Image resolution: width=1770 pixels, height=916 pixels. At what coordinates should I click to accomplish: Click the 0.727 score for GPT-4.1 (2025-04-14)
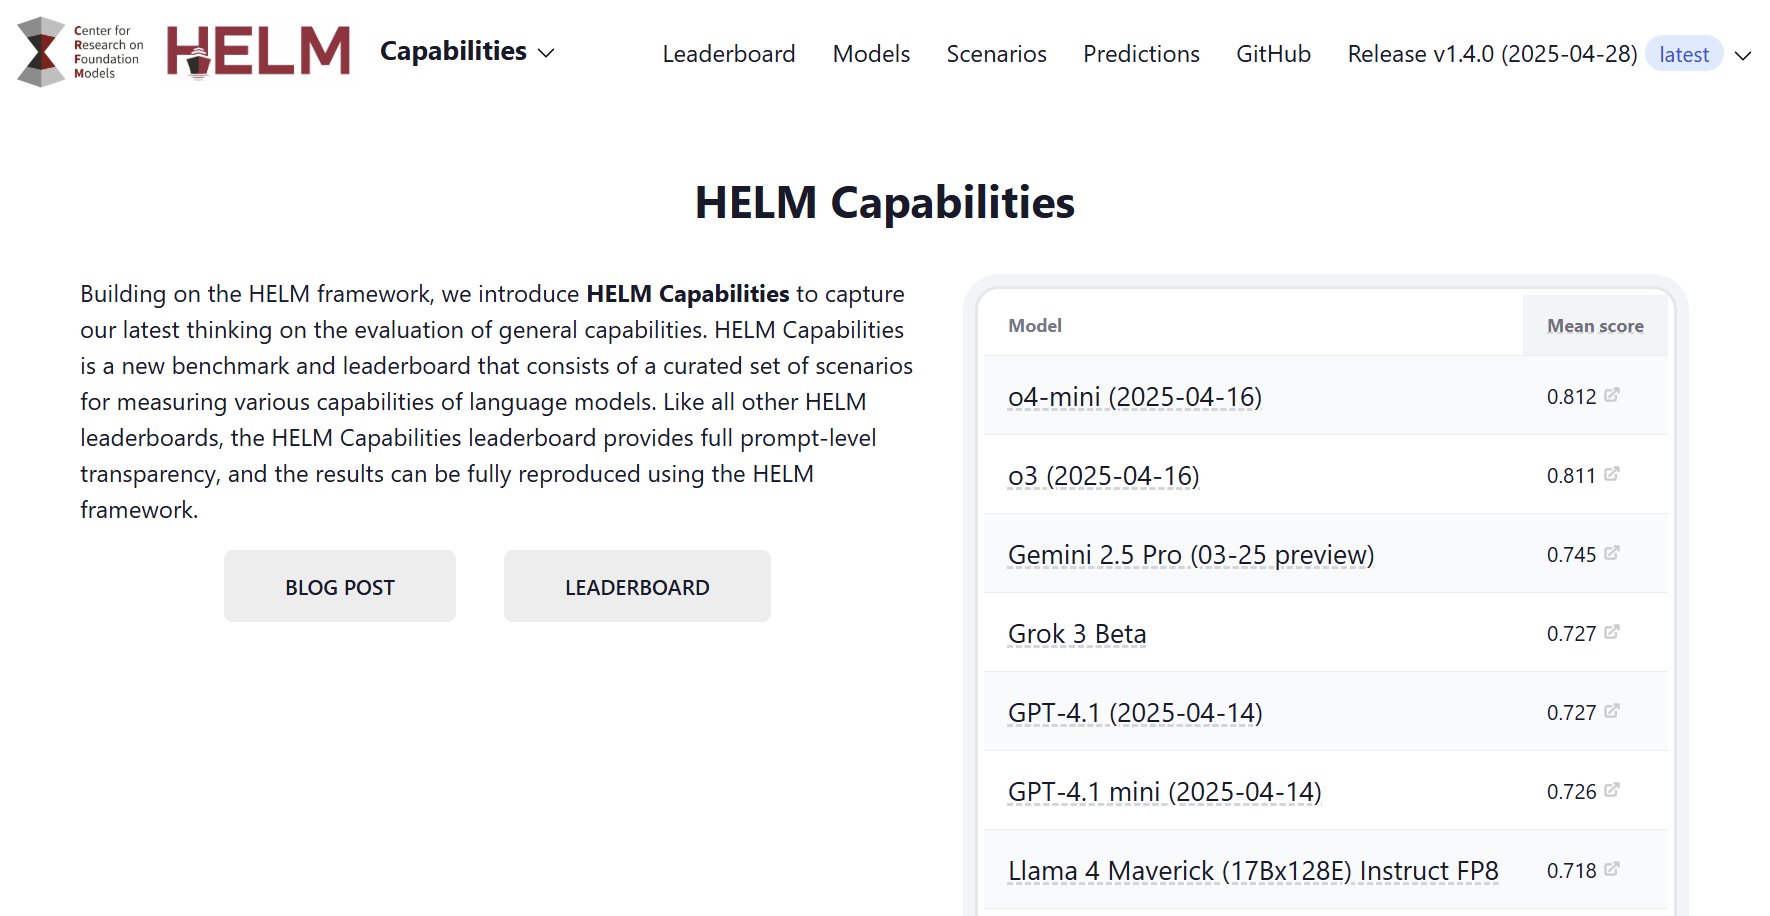point(1571,713)
